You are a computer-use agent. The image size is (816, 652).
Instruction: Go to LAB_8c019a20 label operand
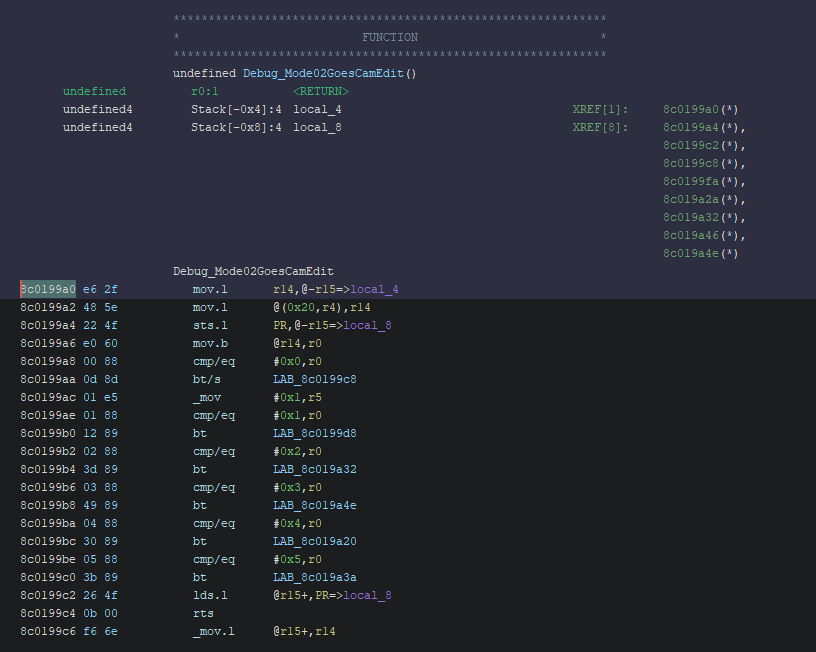pyautogui.click(x=314, y=541)
